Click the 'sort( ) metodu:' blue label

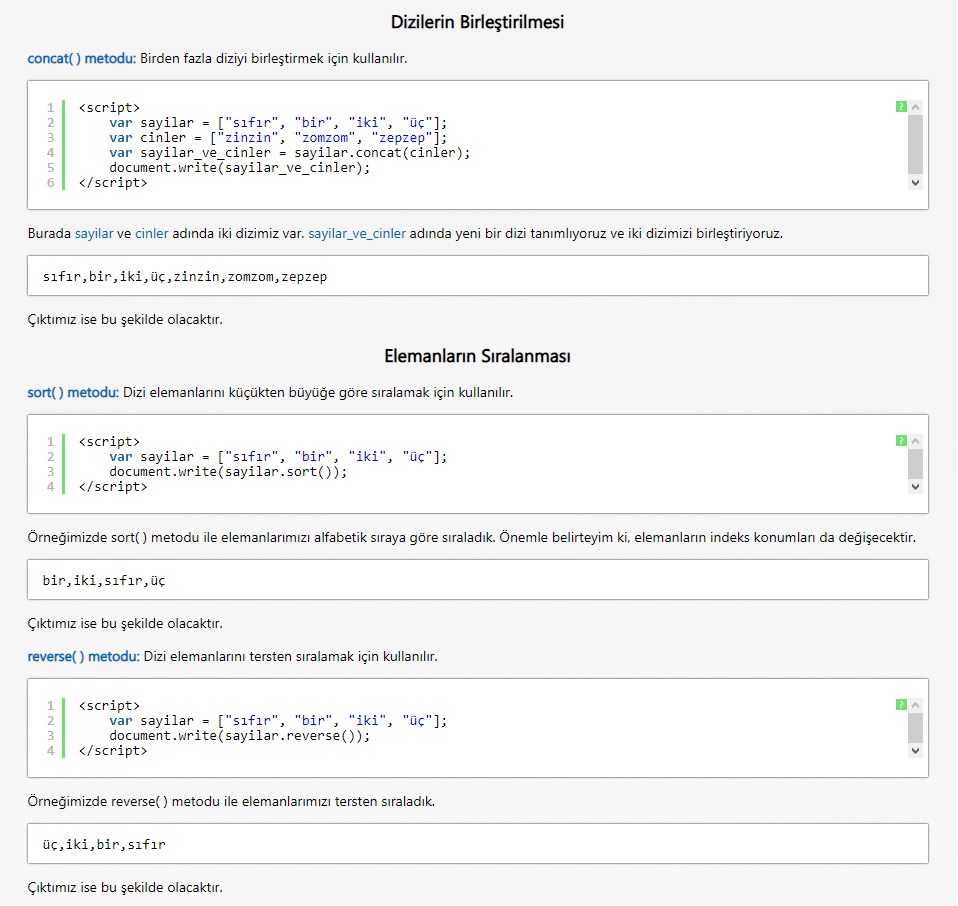point(73,393)
